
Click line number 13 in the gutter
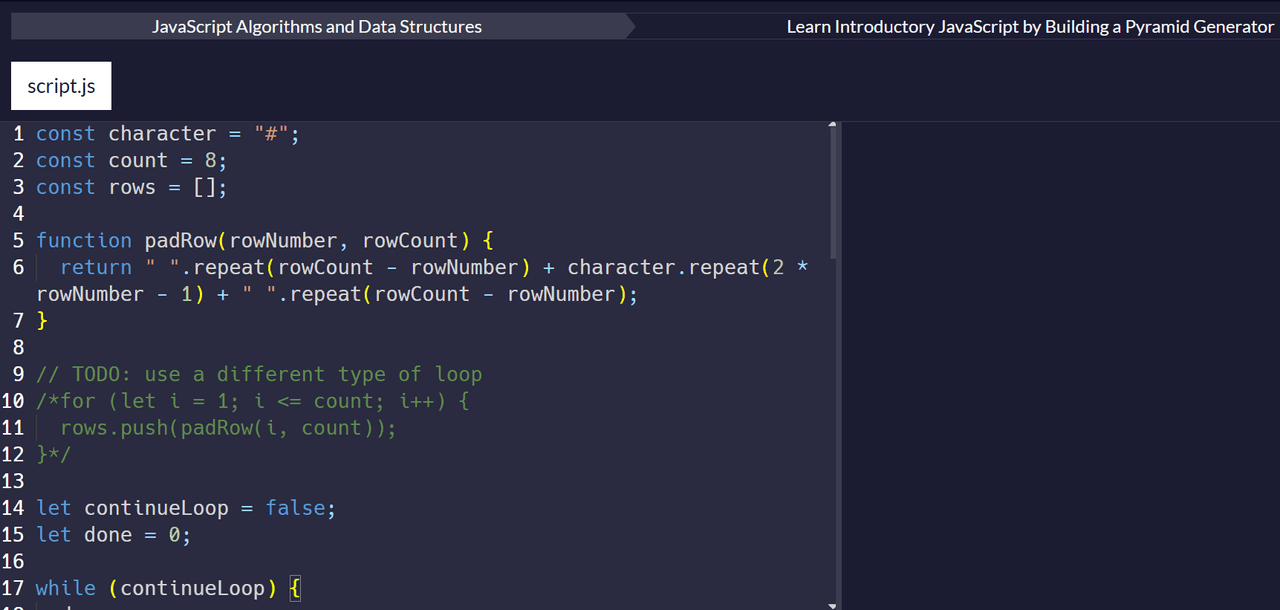[x=13, y=482]
